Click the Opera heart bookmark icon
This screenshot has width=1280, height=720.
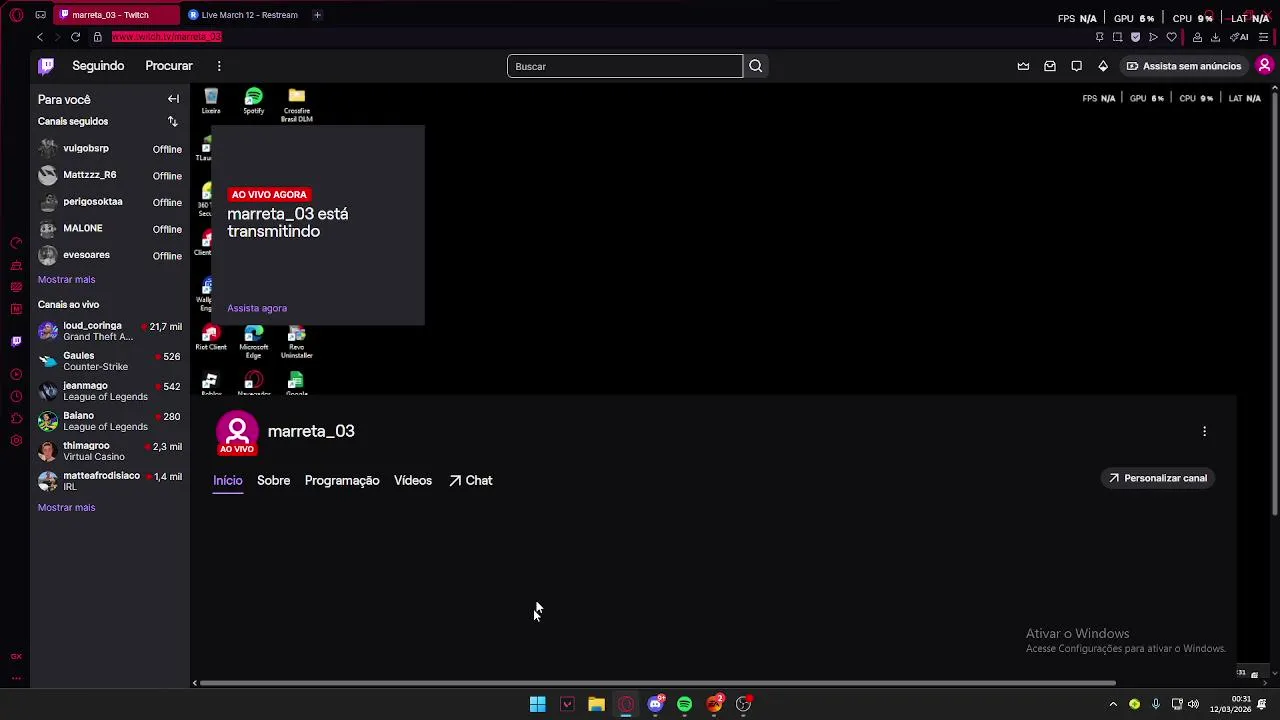click(x=1172, y=37)
